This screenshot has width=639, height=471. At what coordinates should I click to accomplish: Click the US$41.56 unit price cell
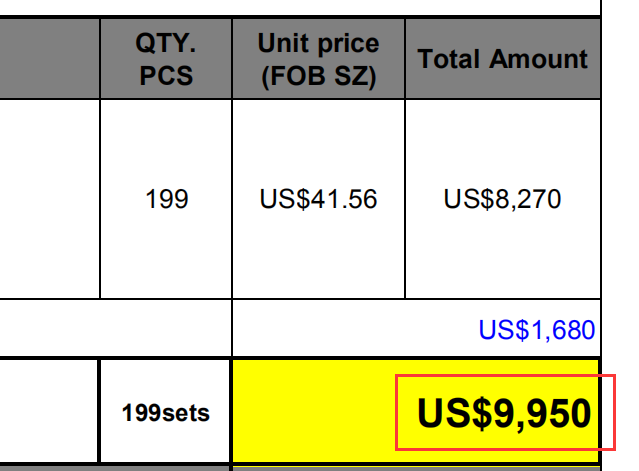[x=318, y=199]
